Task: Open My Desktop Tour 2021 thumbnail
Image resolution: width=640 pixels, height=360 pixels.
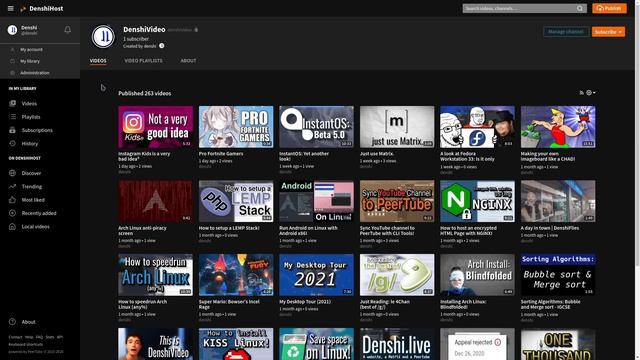Action: click(316, 275)
